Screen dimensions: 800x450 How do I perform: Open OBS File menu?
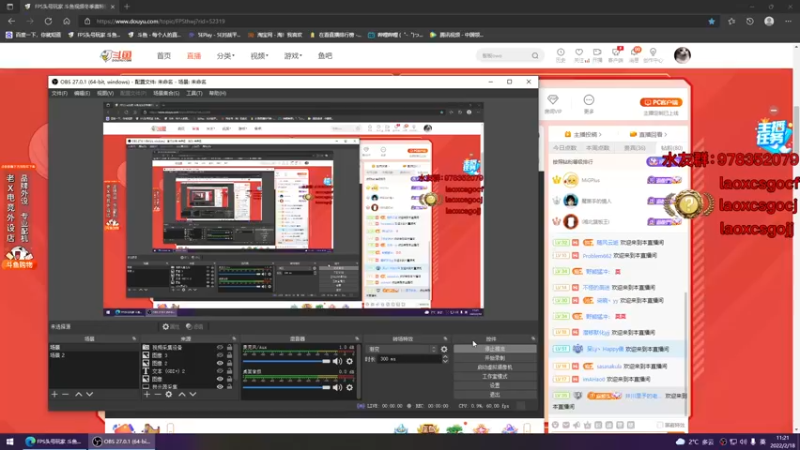[59, 93]
